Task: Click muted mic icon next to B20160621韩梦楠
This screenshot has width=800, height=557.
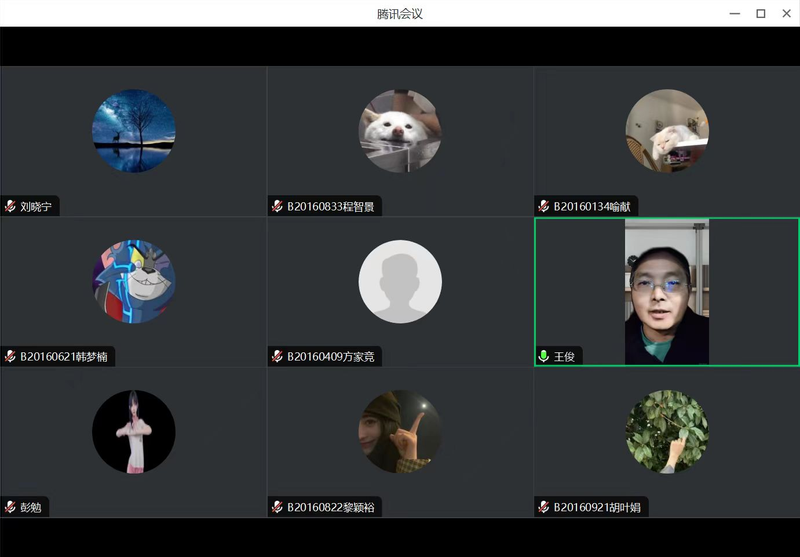Action: [10, 356]
